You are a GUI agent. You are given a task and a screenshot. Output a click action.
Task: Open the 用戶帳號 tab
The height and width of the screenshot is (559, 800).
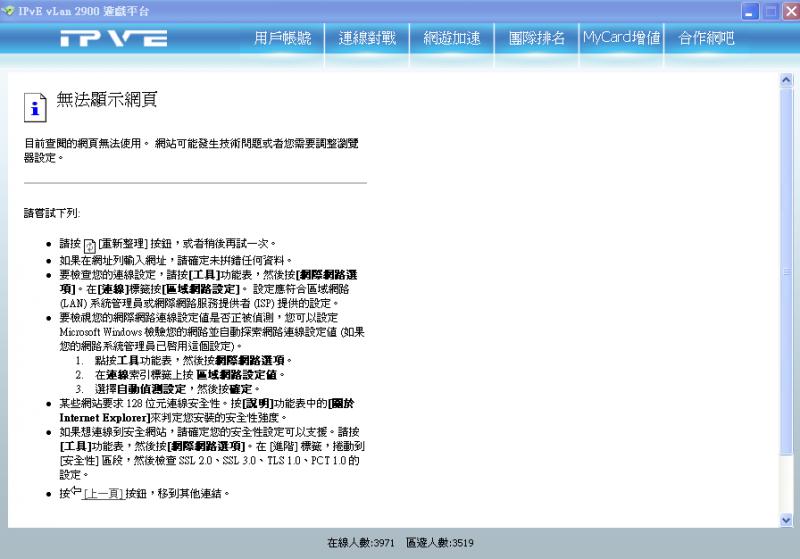(x=282, y=38)
